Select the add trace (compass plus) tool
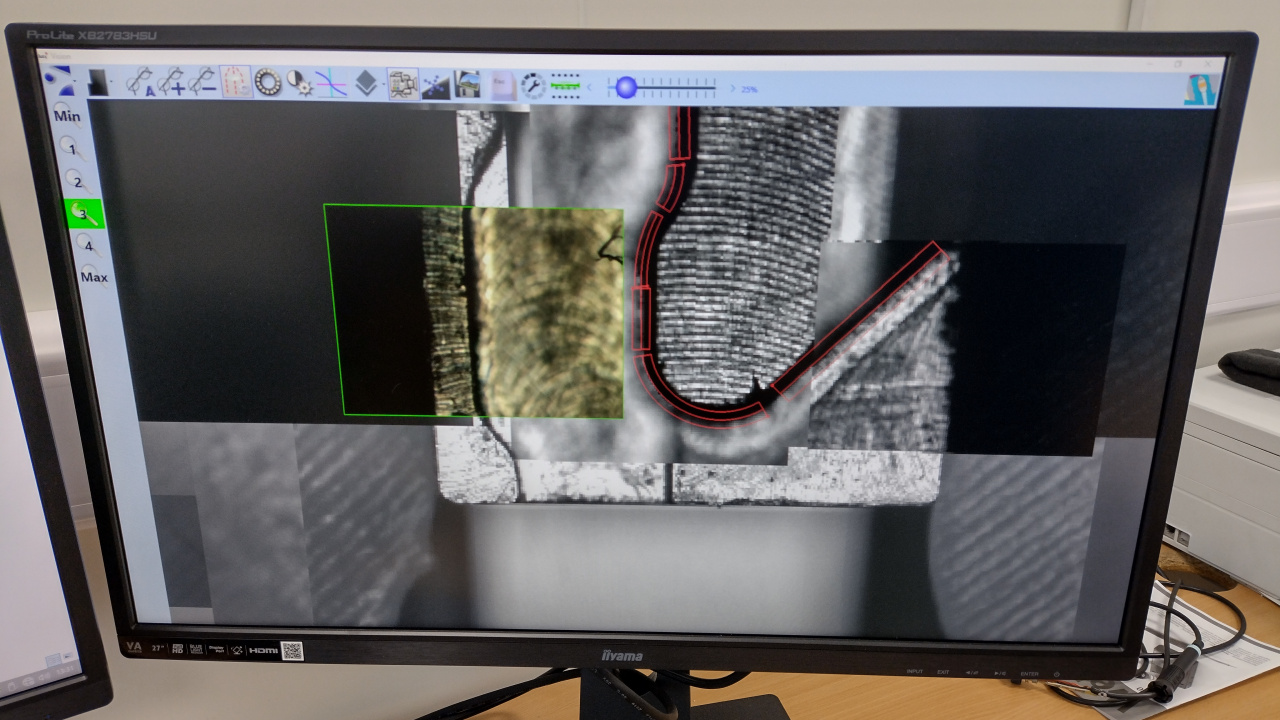 pyautogui.click(x=172, y=81)
